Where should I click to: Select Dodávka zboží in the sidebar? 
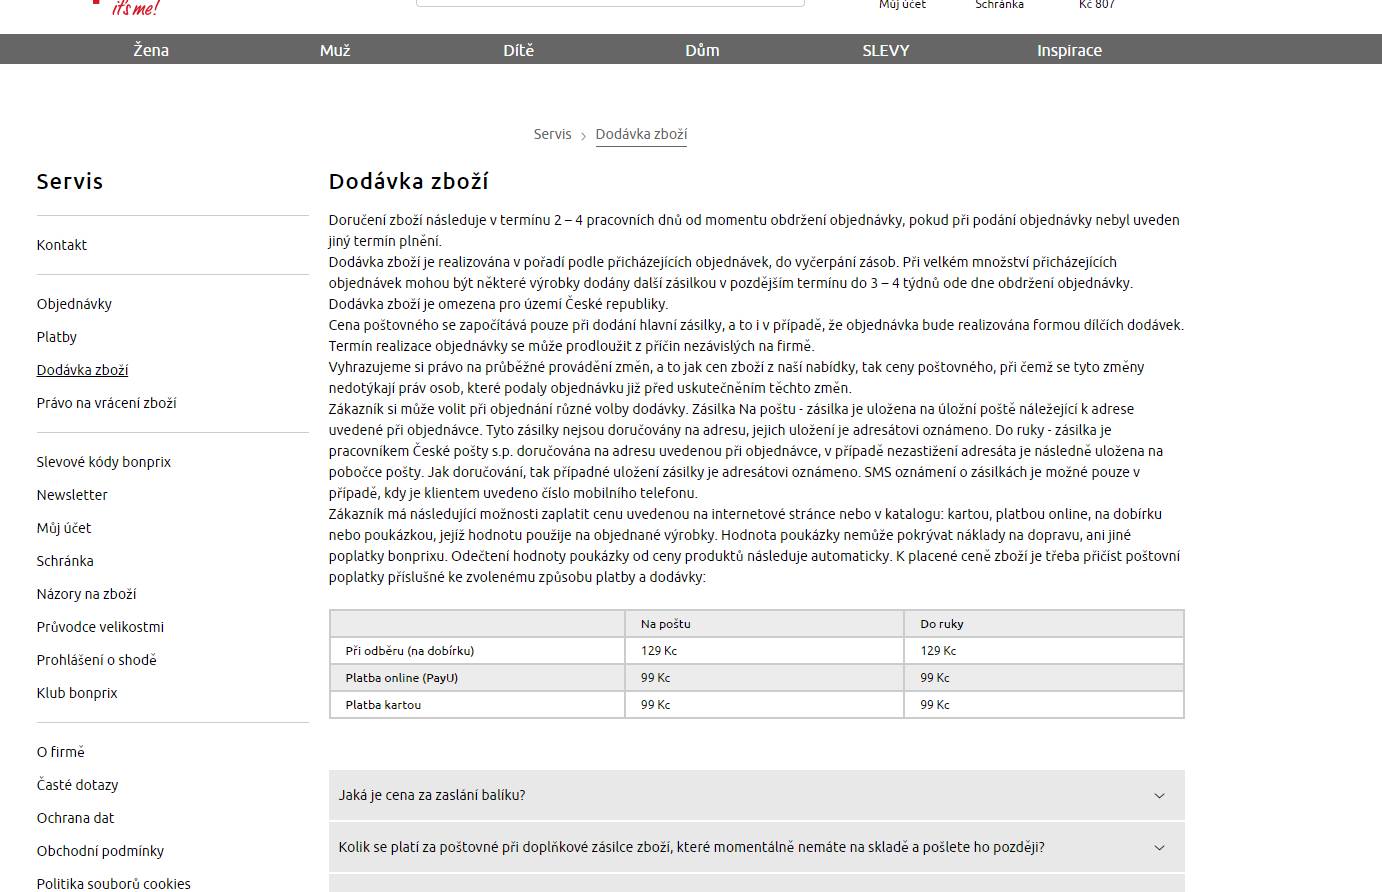(x=82, y=370)
